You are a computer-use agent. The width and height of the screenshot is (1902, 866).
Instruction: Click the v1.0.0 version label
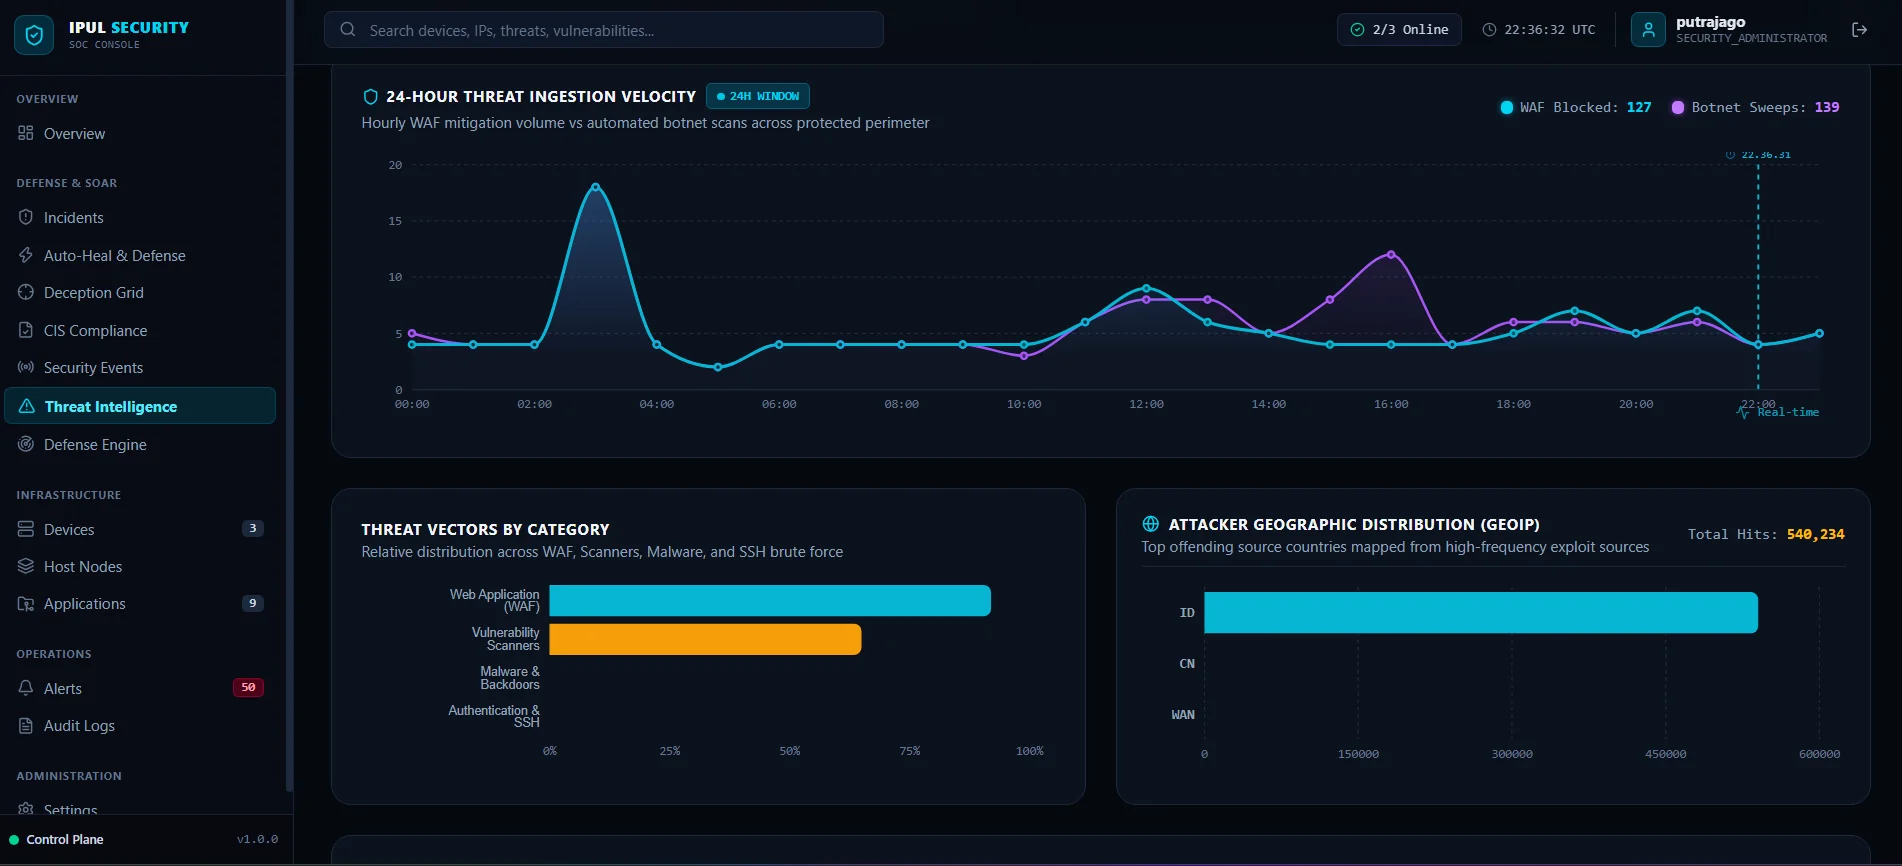tap(257, 840)
